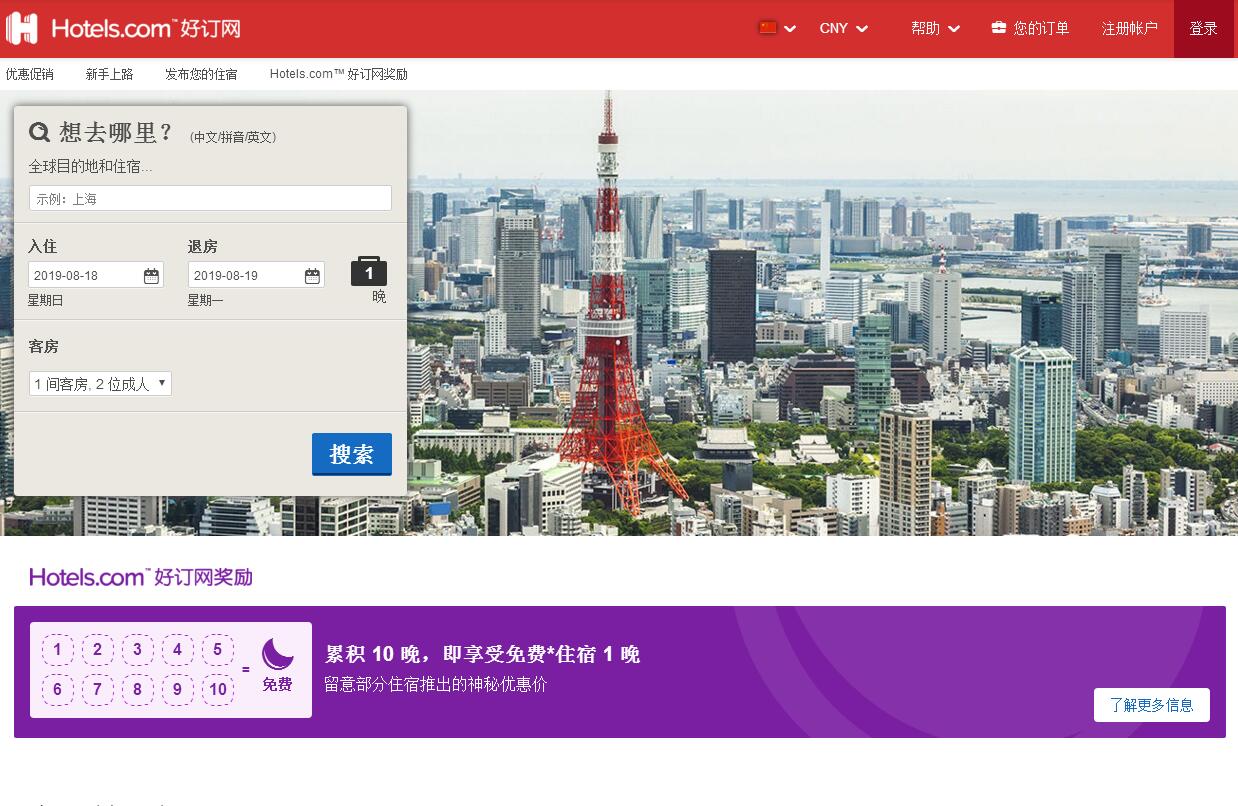Viewport: 1238px width, 806px height.
Task: Go to the 新手上路 menu item
Action: pyautogui.click(x=109, y=74)
